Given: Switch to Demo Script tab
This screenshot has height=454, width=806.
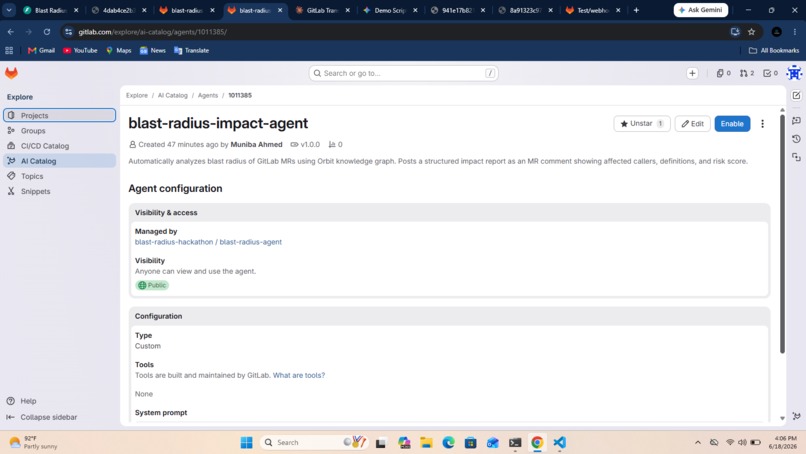Looking at the screenshot, I should 391,10.
